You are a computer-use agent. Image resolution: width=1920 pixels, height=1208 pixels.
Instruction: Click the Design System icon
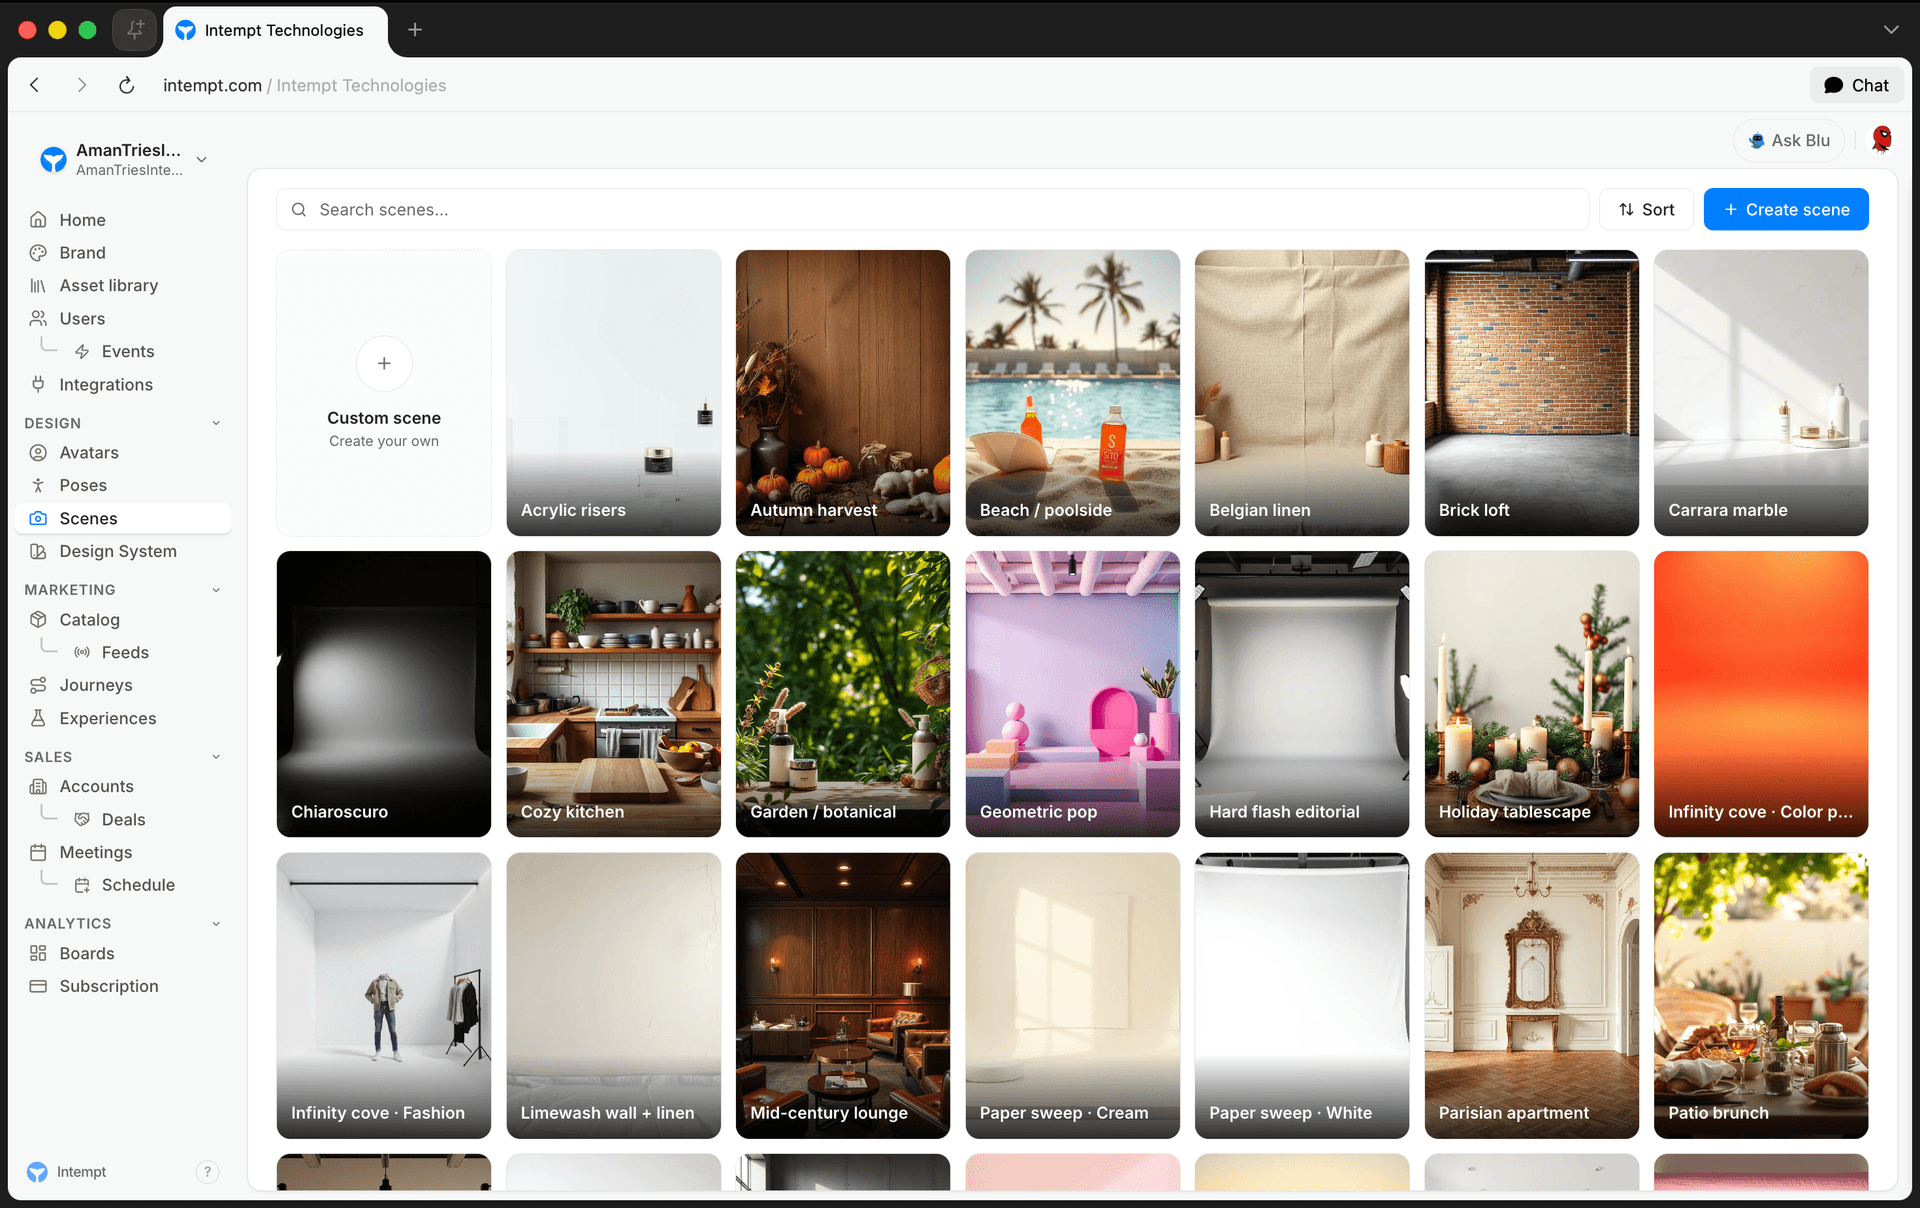pyautogui.click(x=38, y=552)
